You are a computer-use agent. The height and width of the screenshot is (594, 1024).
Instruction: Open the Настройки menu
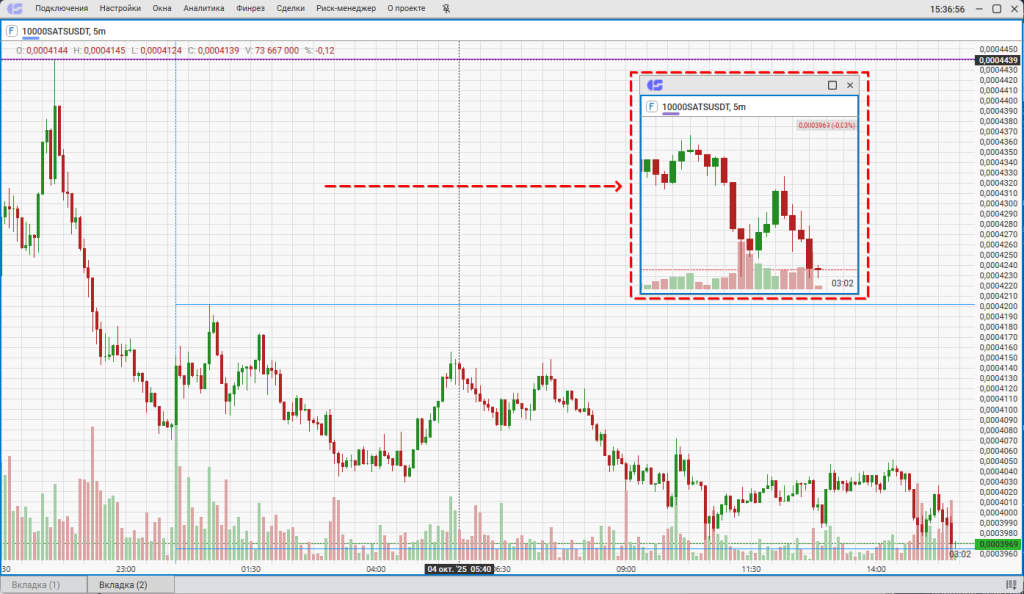[120, 9]
